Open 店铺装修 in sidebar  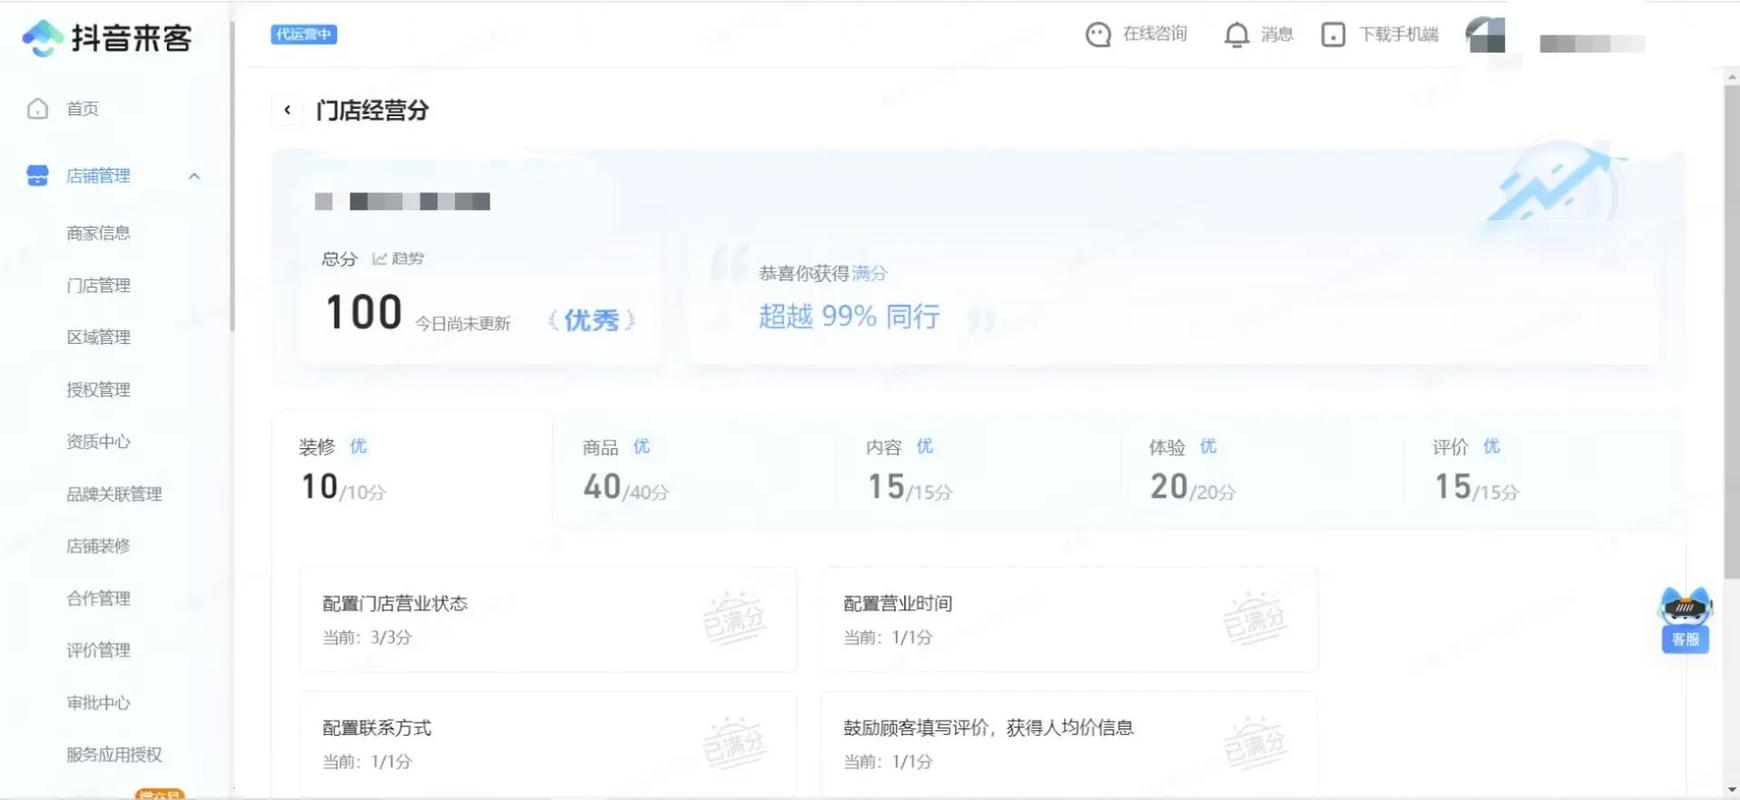tap(98, 546)
